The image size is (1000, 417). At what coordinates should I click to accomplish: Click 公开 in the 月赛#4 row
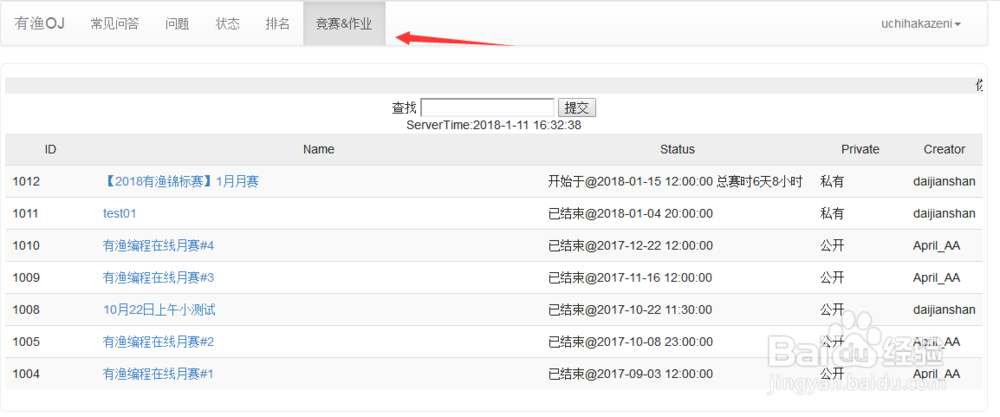click(832, 245)
